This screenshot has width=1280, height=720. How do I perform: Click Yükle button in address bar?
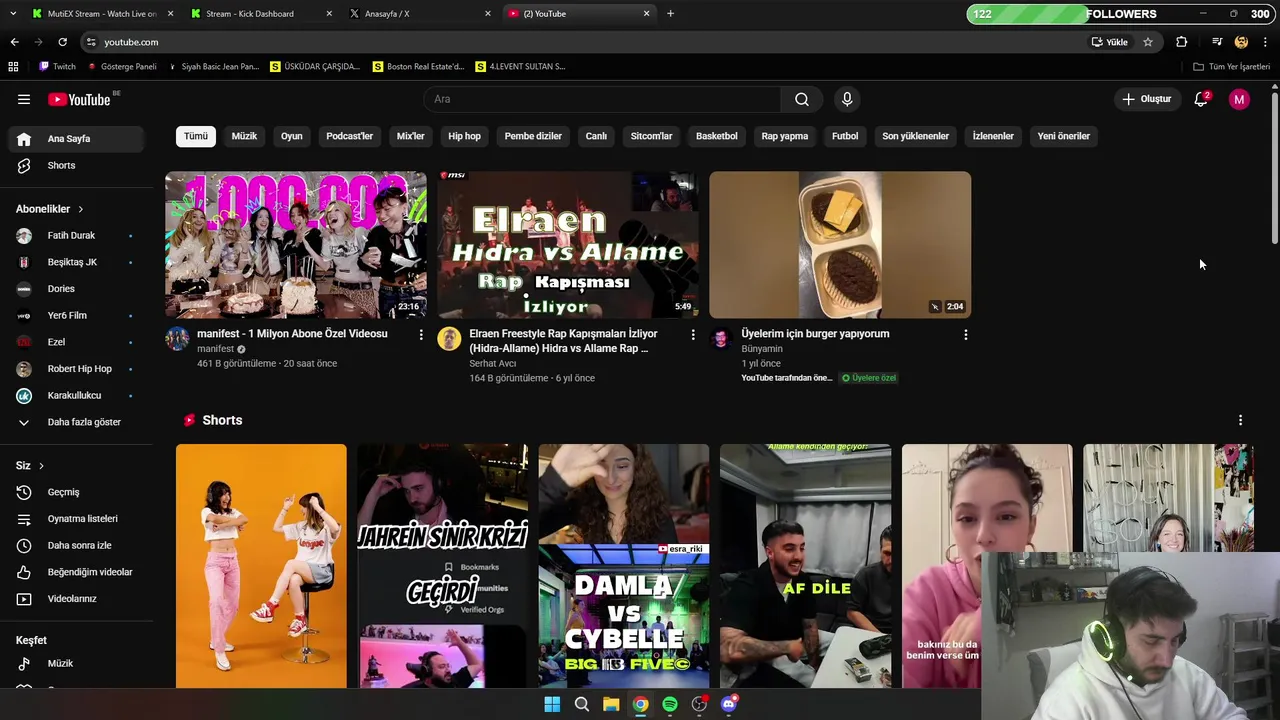coord(1110,42)
